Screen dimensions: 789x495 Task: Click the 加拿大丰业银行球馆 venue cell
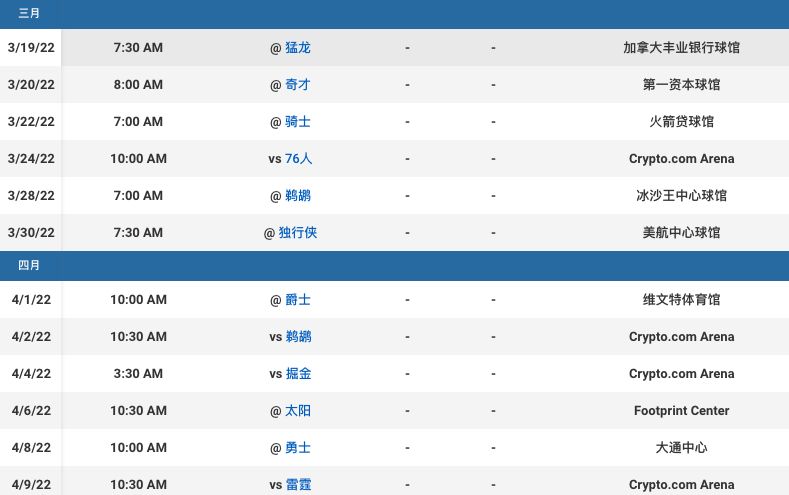(681, 47)
